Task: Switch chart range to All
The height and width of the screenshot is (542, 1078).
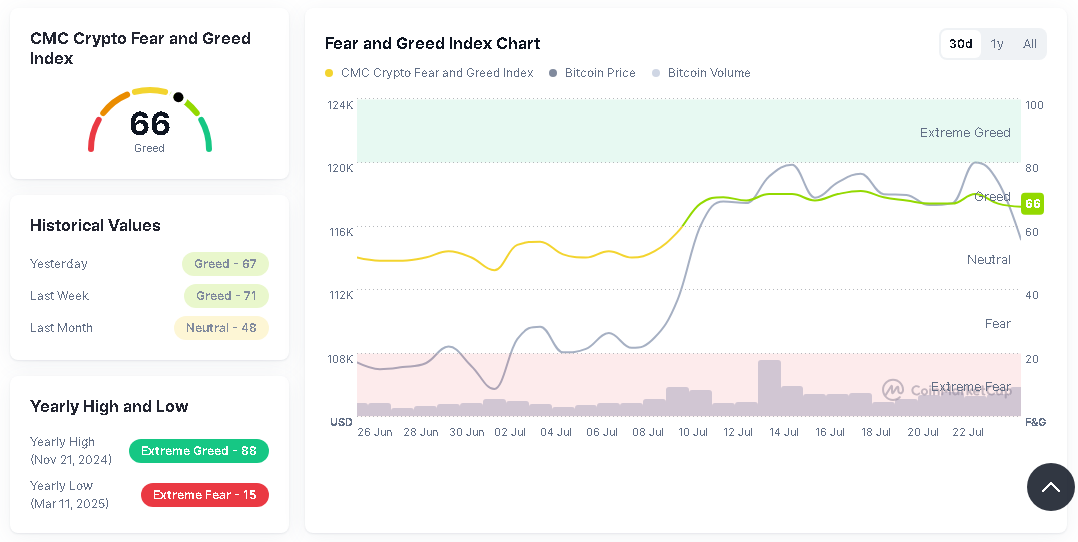Action: [1029, 44]
